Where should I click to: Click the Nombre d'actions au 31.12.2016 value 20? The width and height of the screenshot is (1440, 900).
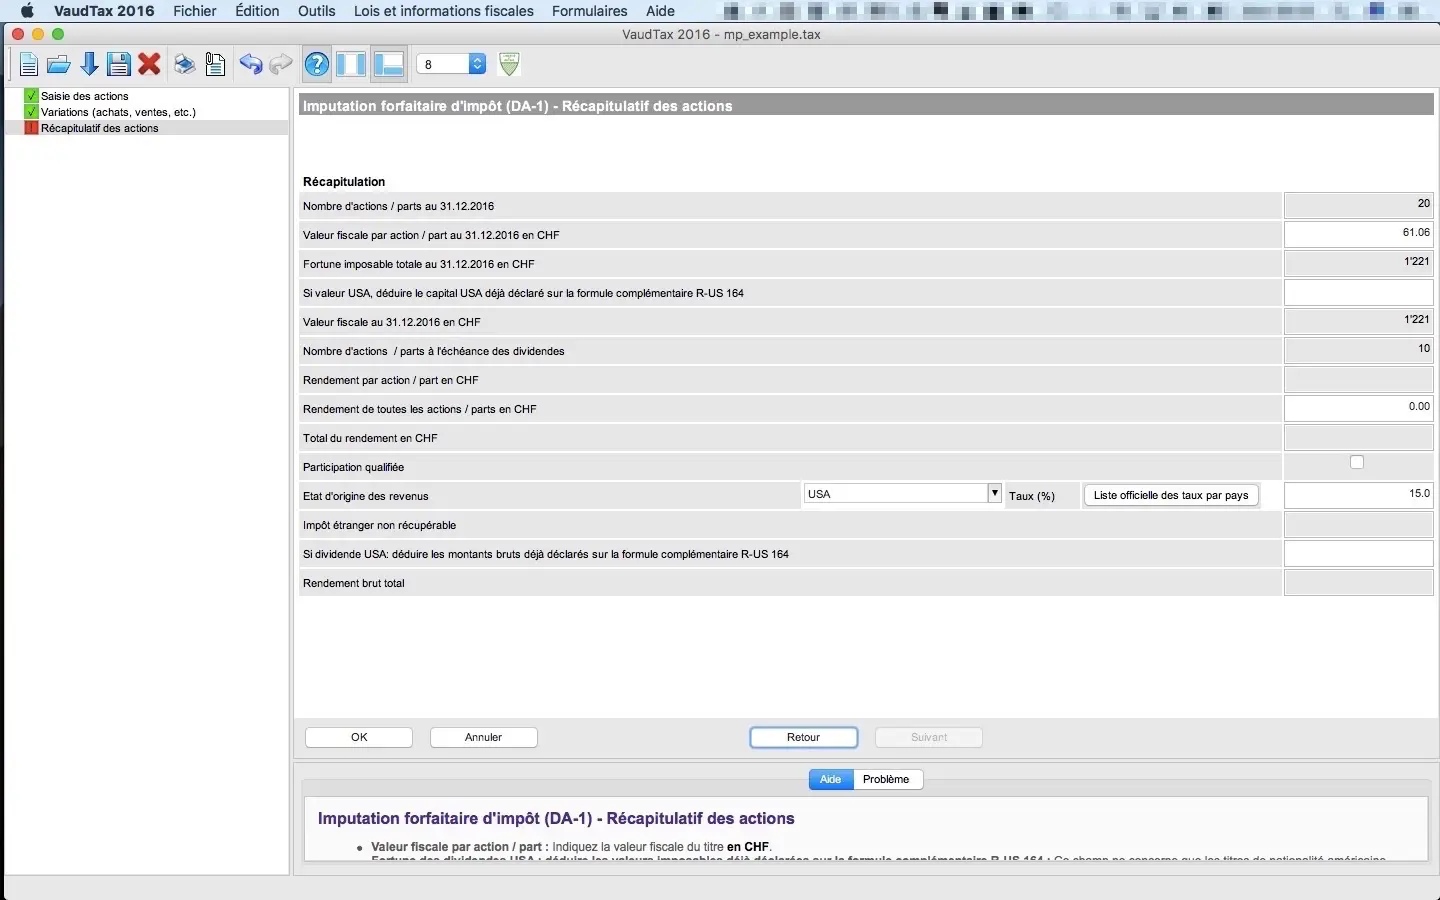pyautogui.click(x=1359, y=205)
